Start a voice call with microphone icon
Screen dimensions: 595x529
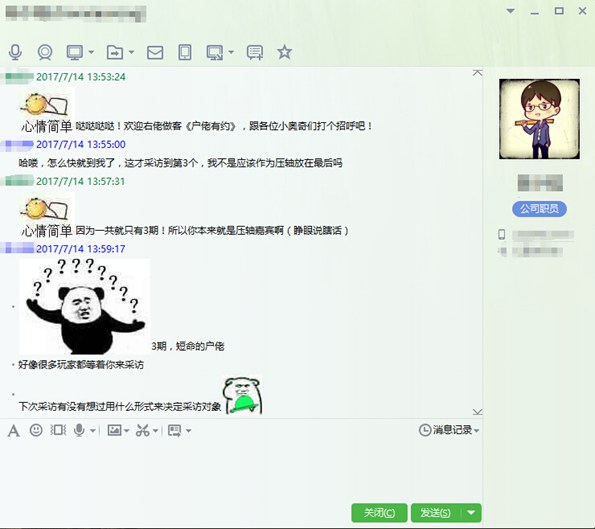click(x=15, y=52)
